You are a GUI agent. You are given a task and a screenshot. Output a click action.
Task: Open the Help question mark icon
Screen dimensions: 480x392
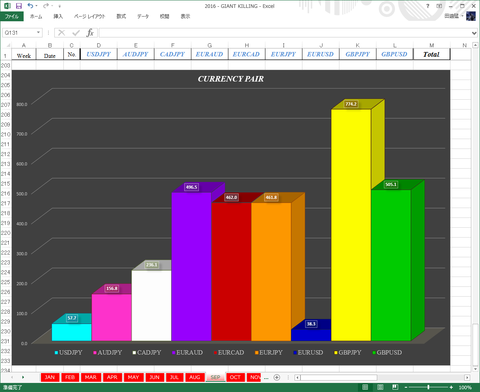[x=428, y=6]
